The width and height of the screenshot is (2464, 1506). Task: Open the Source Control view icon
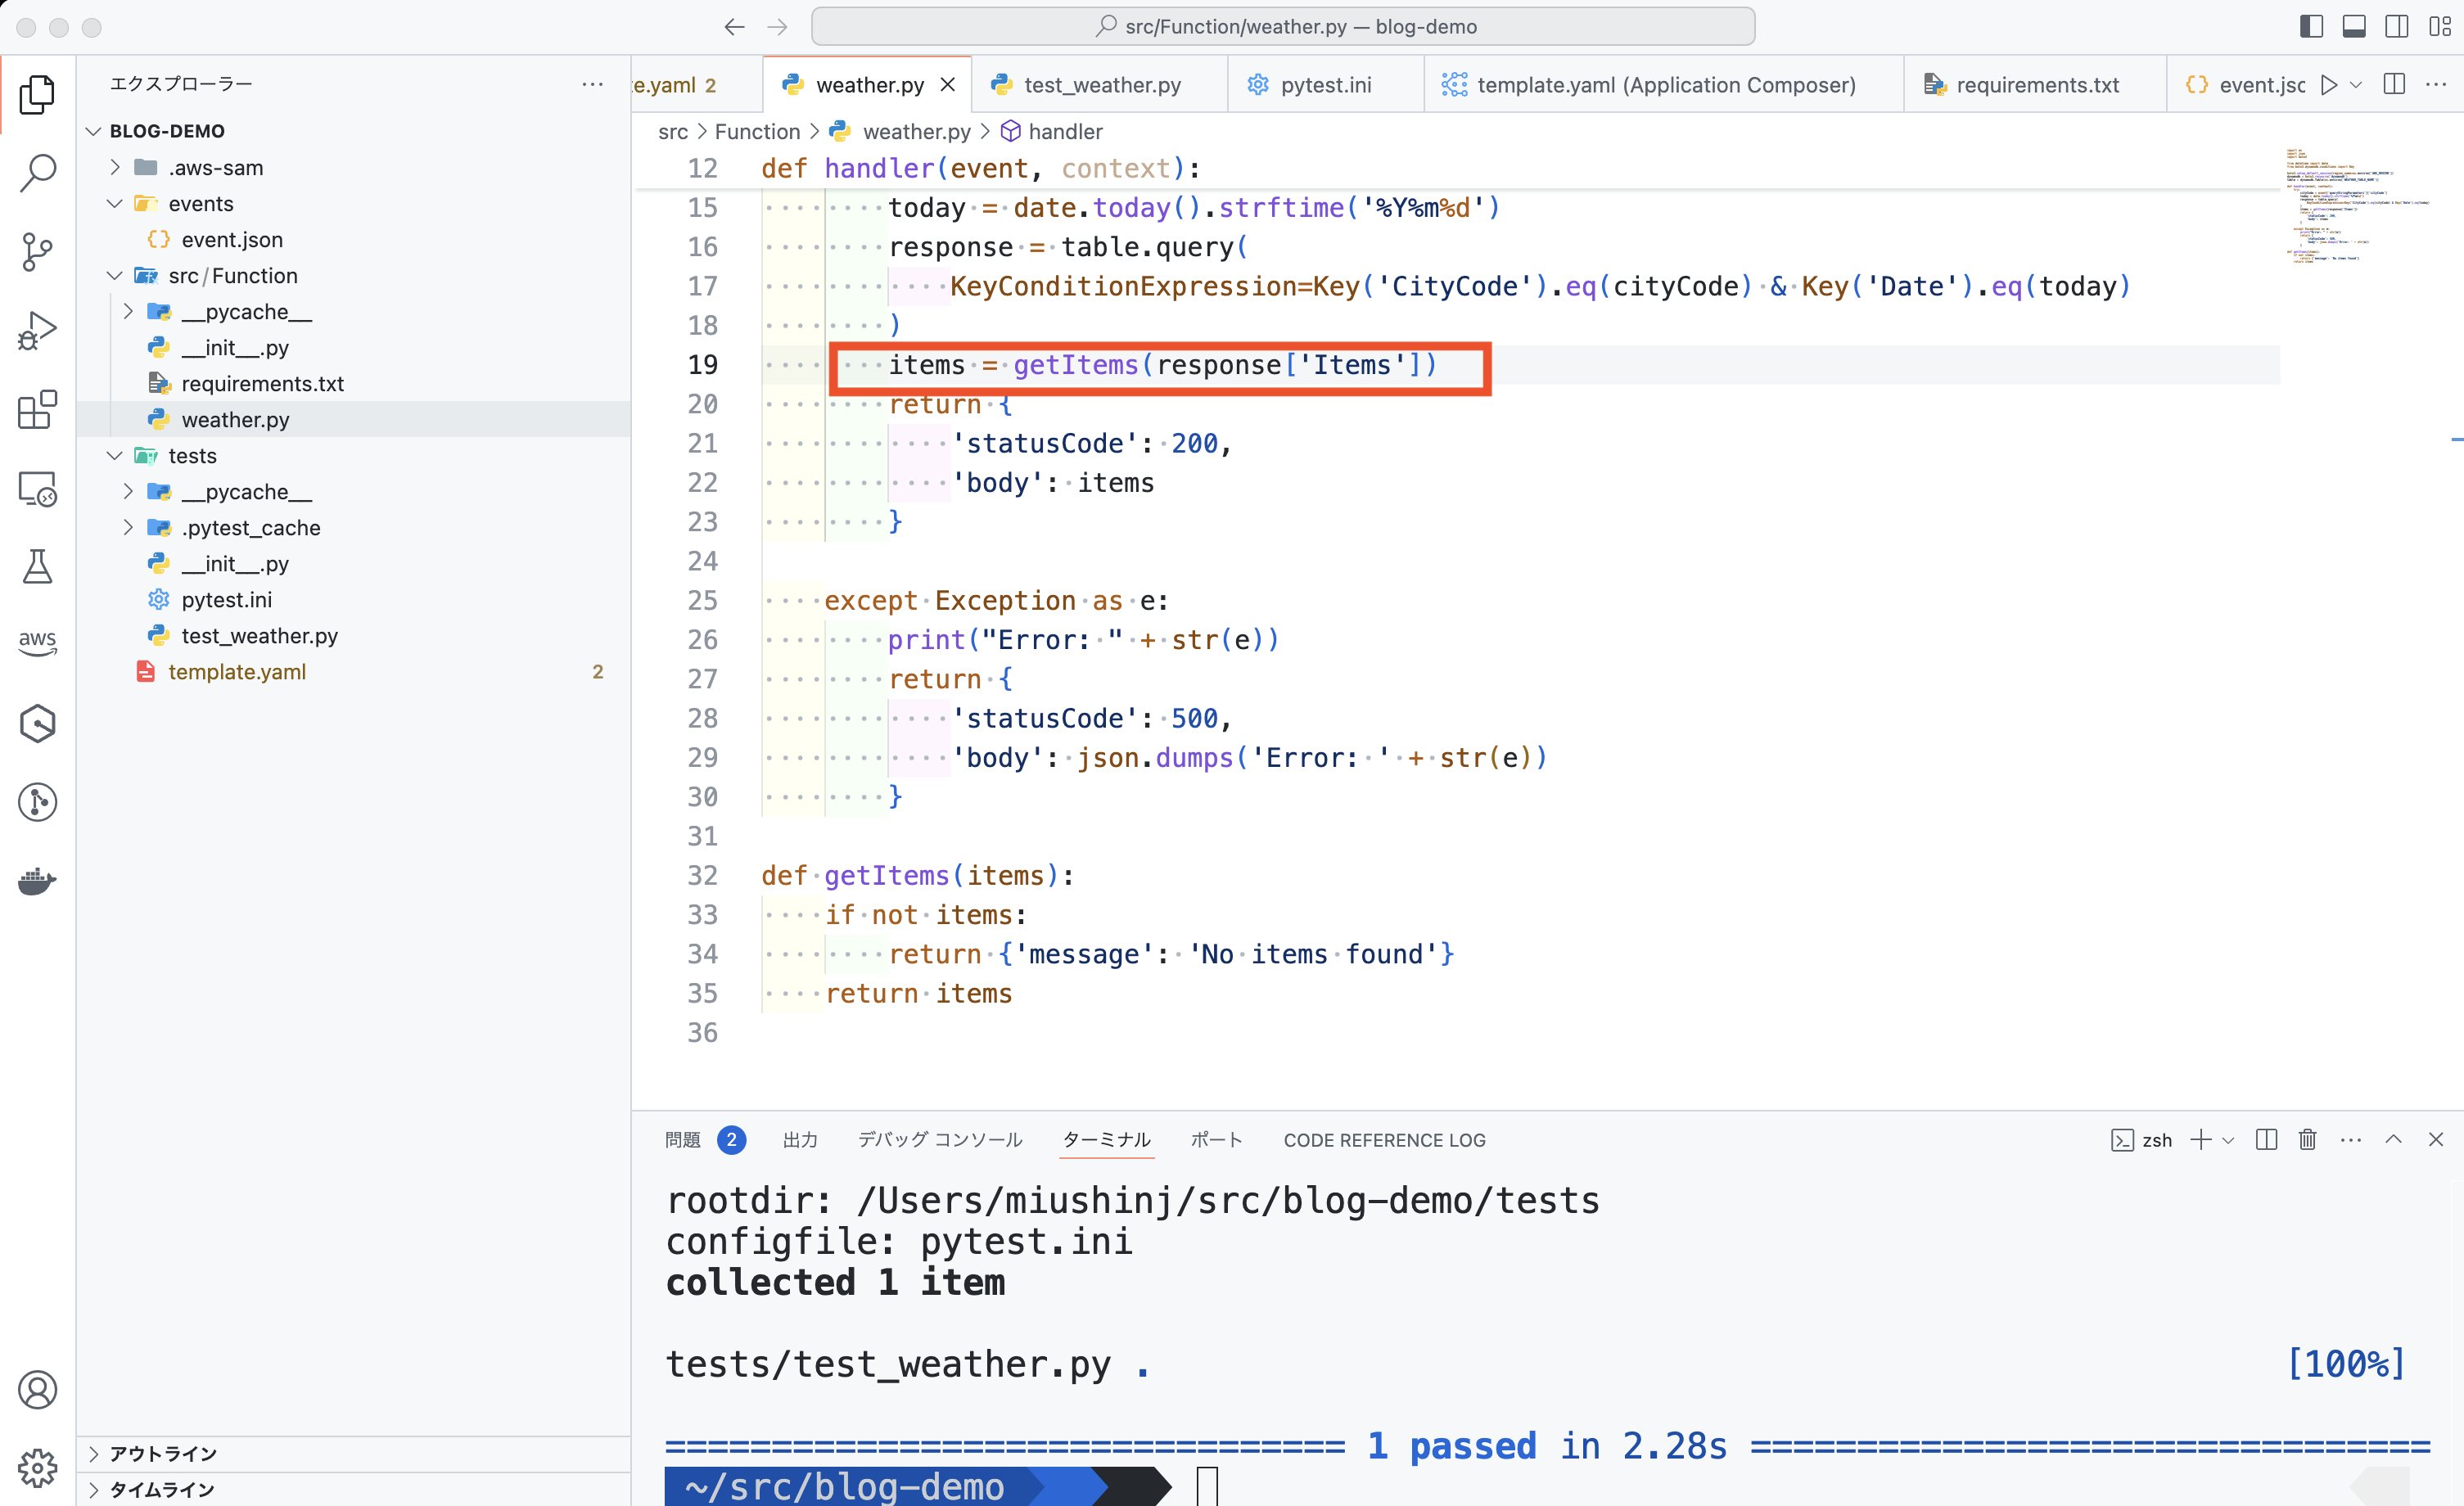click(x=38, y=251)
